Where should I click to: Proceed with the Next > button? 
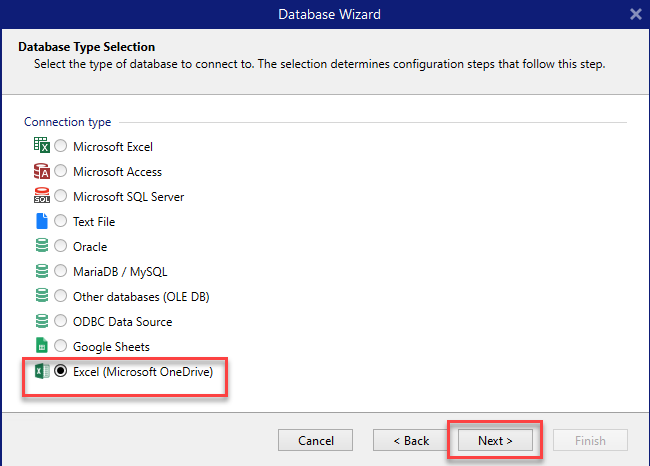pos(495,441)
